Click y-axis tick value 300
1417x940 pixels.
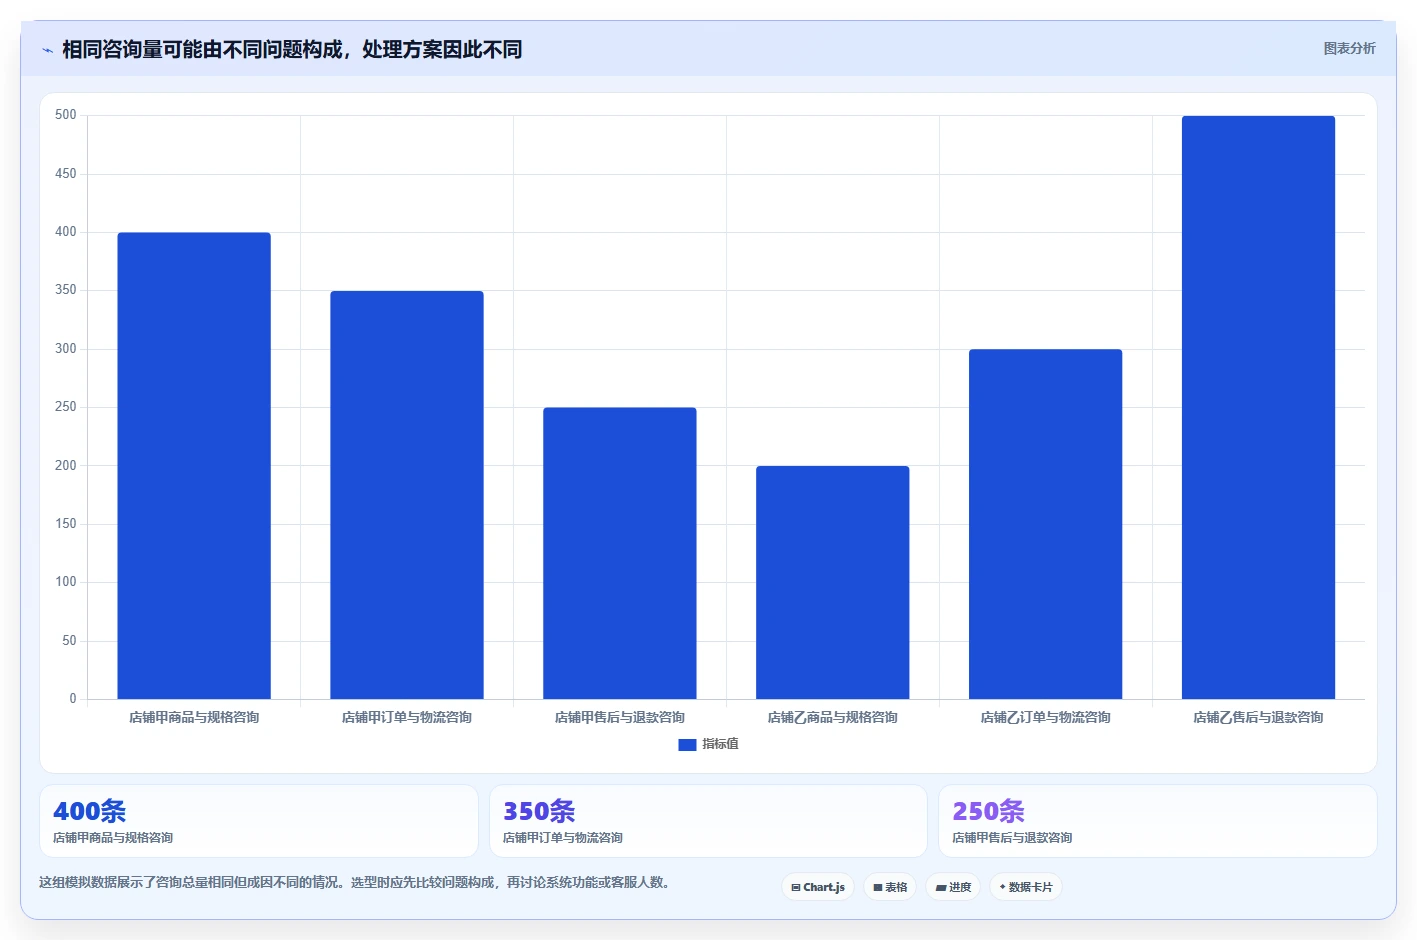pyautogui.click(x=66, y=349)
